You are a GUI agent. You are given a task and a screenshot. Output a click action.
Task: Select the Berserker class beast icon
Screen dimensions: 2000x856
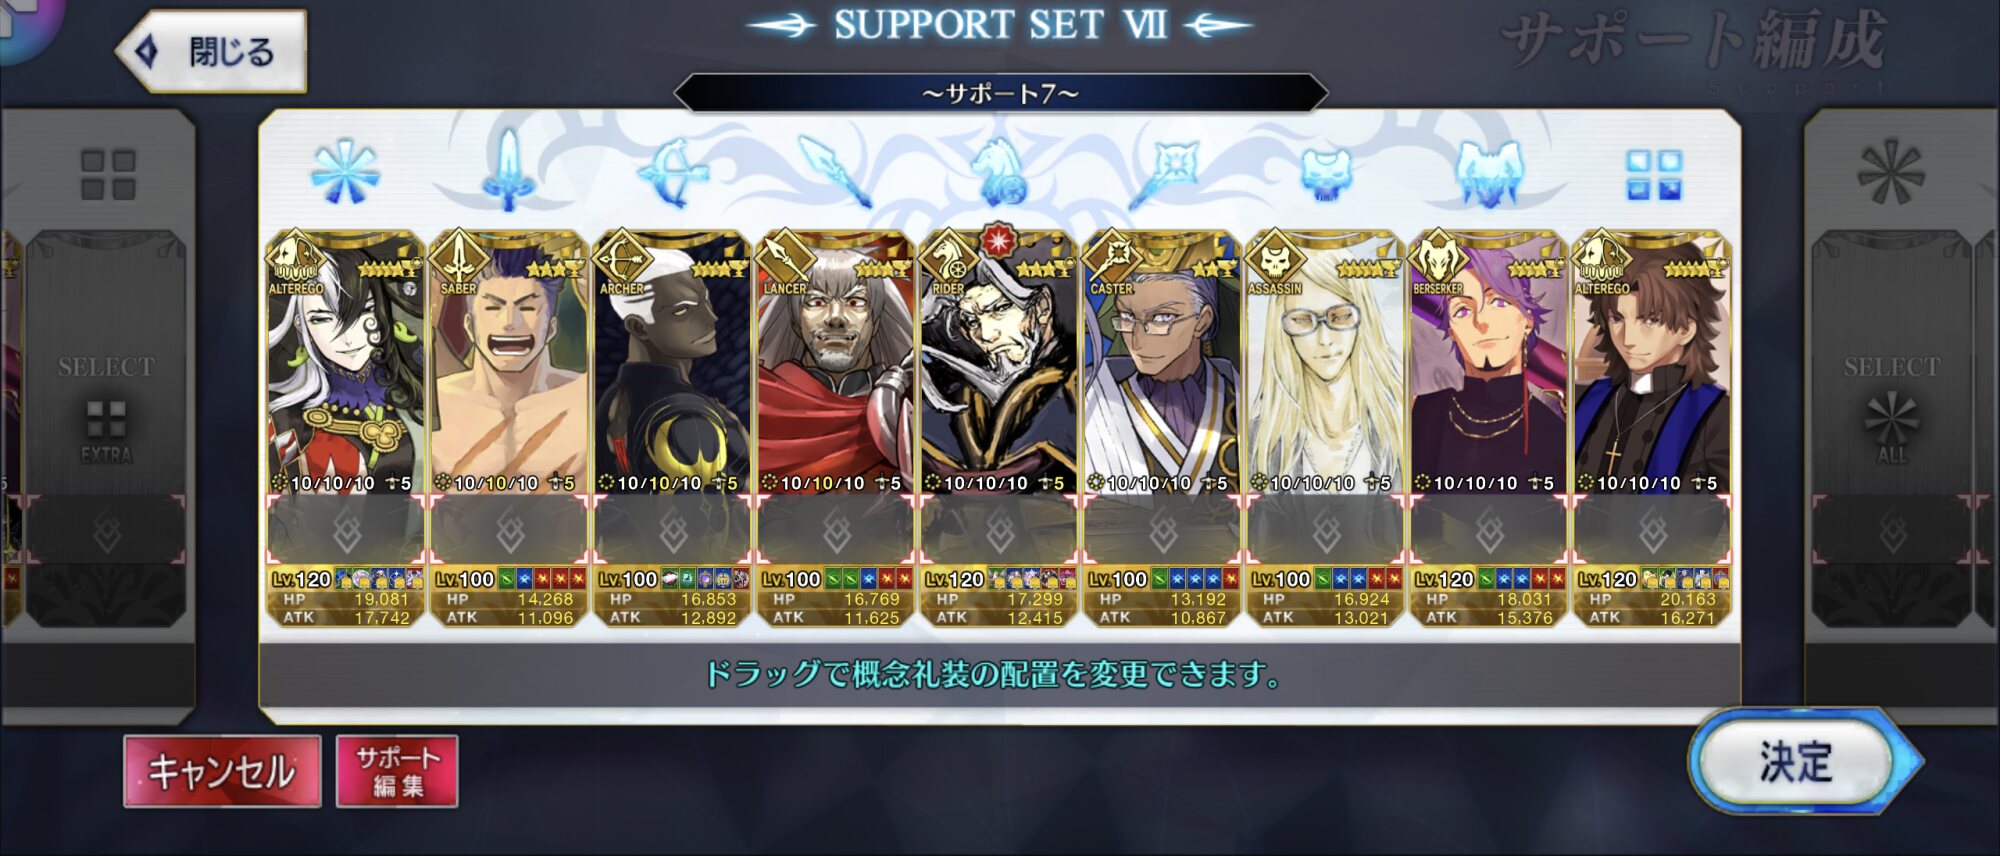pos(1489,174)
